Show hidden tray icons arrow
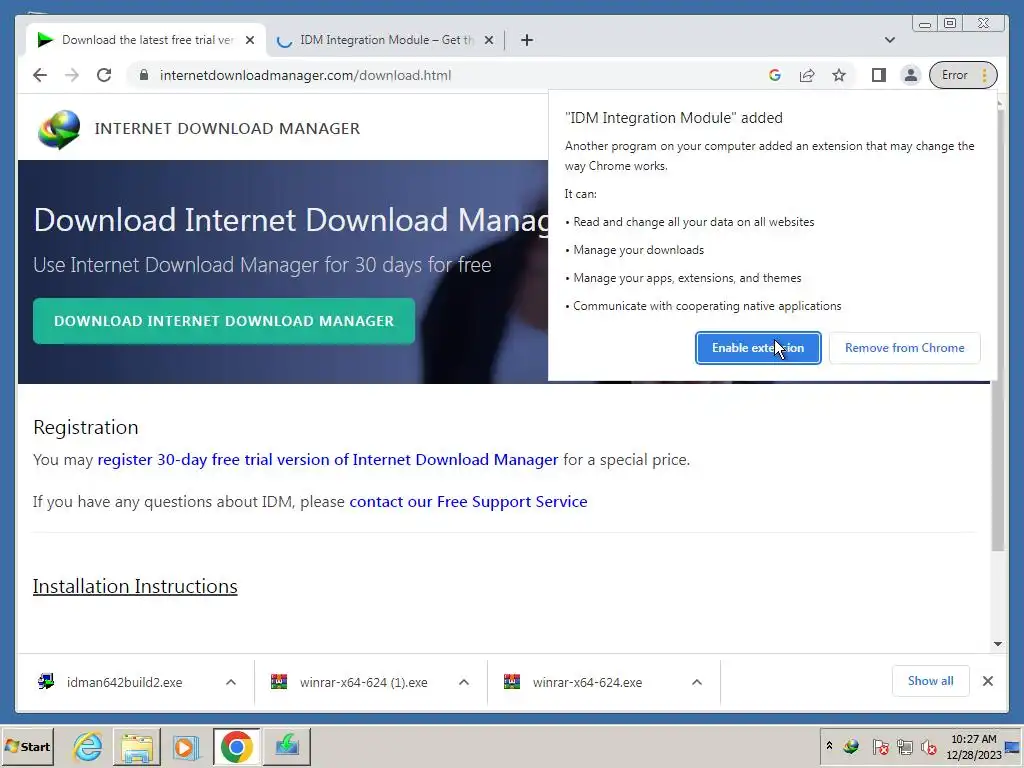1024x768 pixels. point(829,746)
